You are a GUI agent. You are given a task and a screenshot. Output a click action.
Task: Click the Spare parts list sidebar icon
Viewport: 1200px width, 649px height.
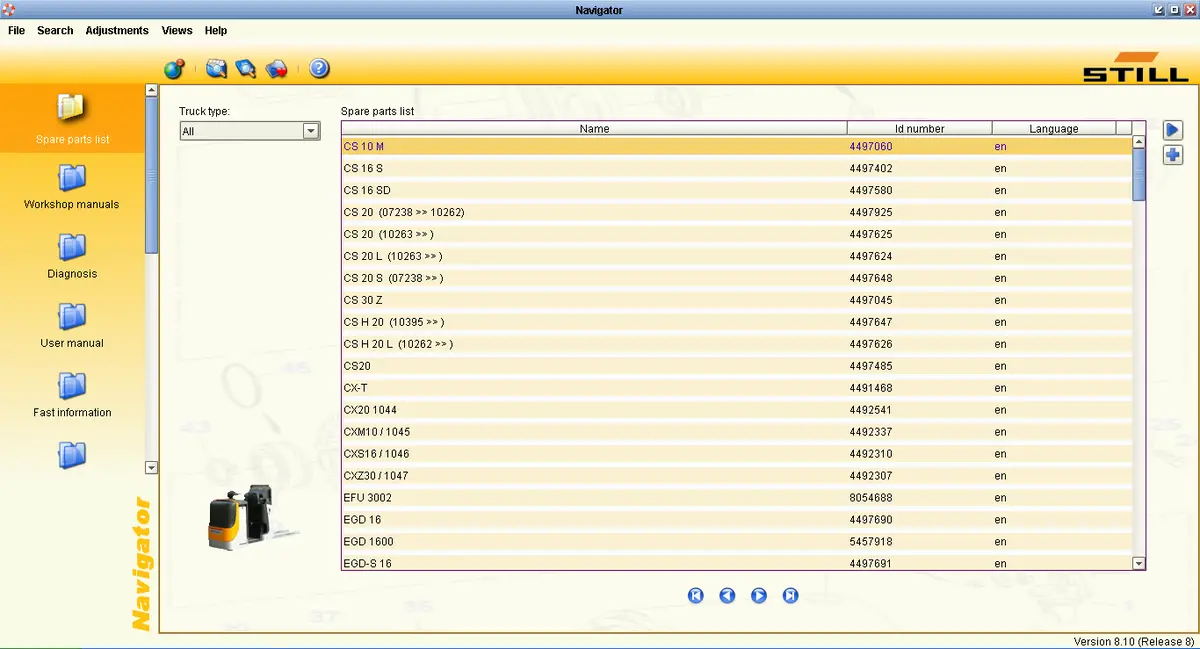point(72,107)
